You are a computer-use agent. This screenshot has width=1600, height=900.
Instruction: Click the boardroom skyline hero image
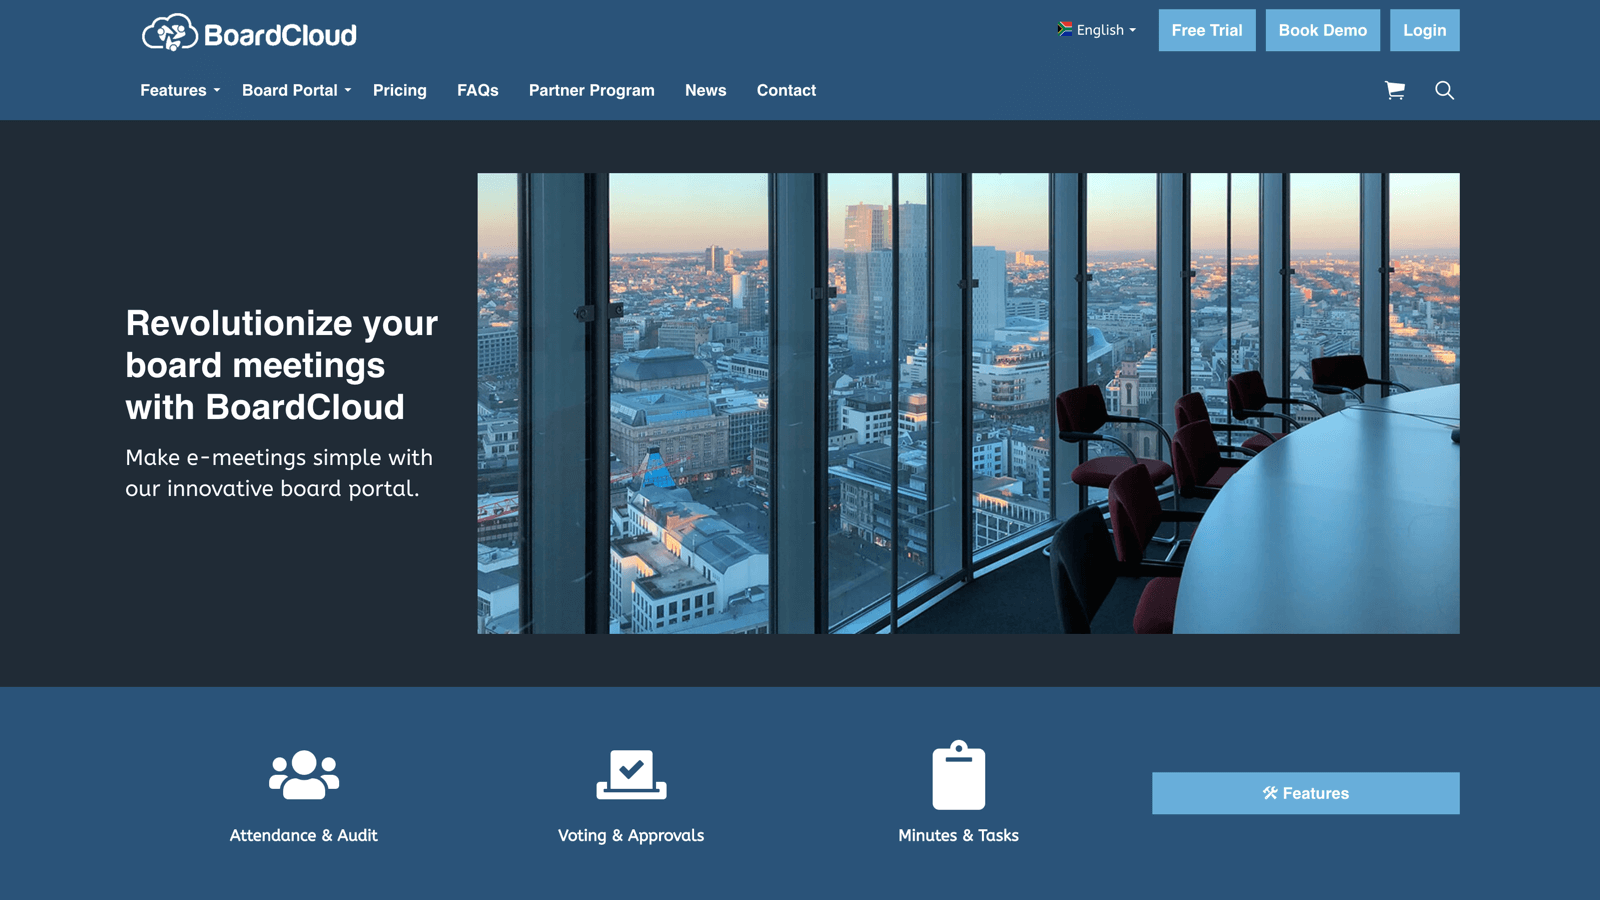point(968,402)
